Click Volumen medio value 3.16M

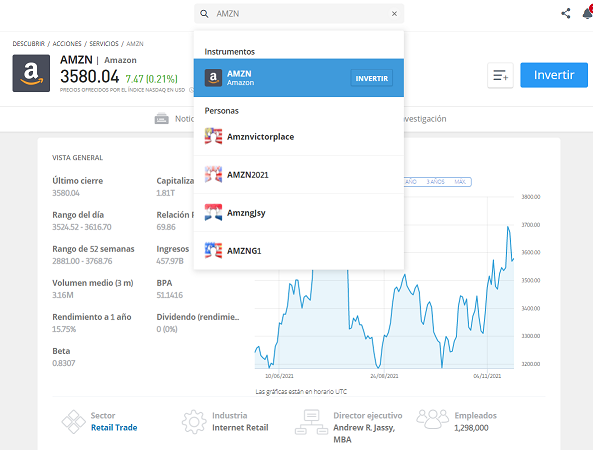(63, 295)
